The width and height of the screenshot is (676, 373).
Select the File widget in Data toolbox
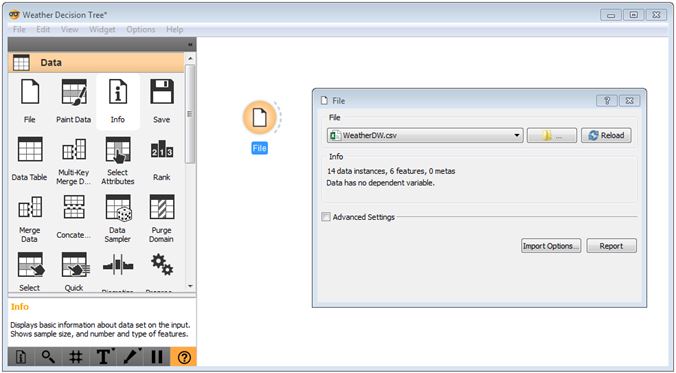(x=30, y=101)
